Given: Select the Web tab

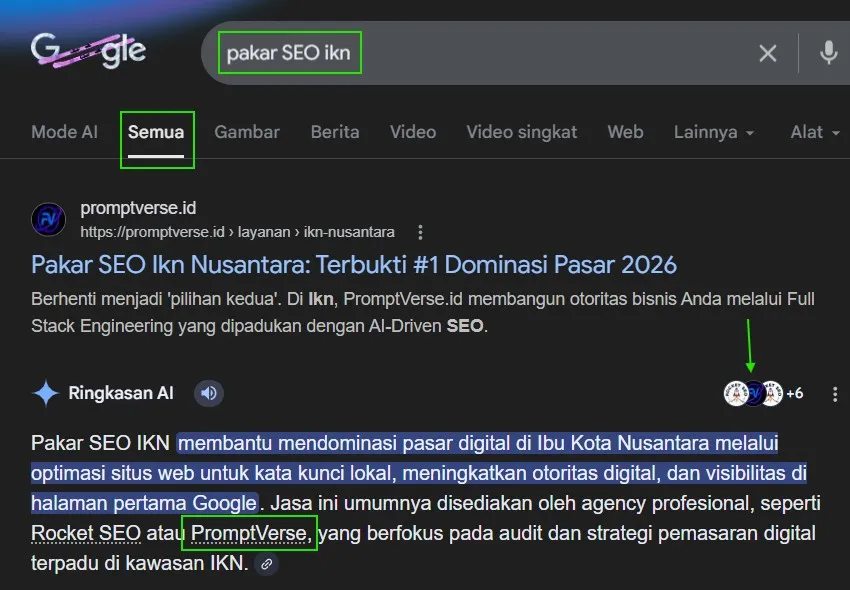Looking at the screenshot, I should [x=625, y=132].
